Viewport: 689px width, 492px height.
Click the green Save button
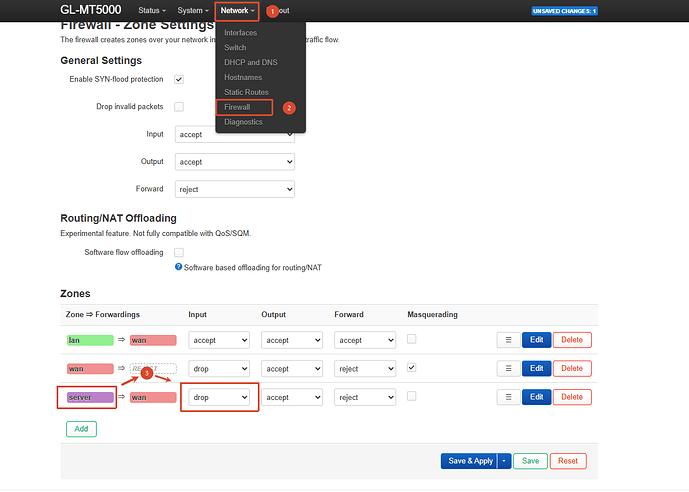530,461
